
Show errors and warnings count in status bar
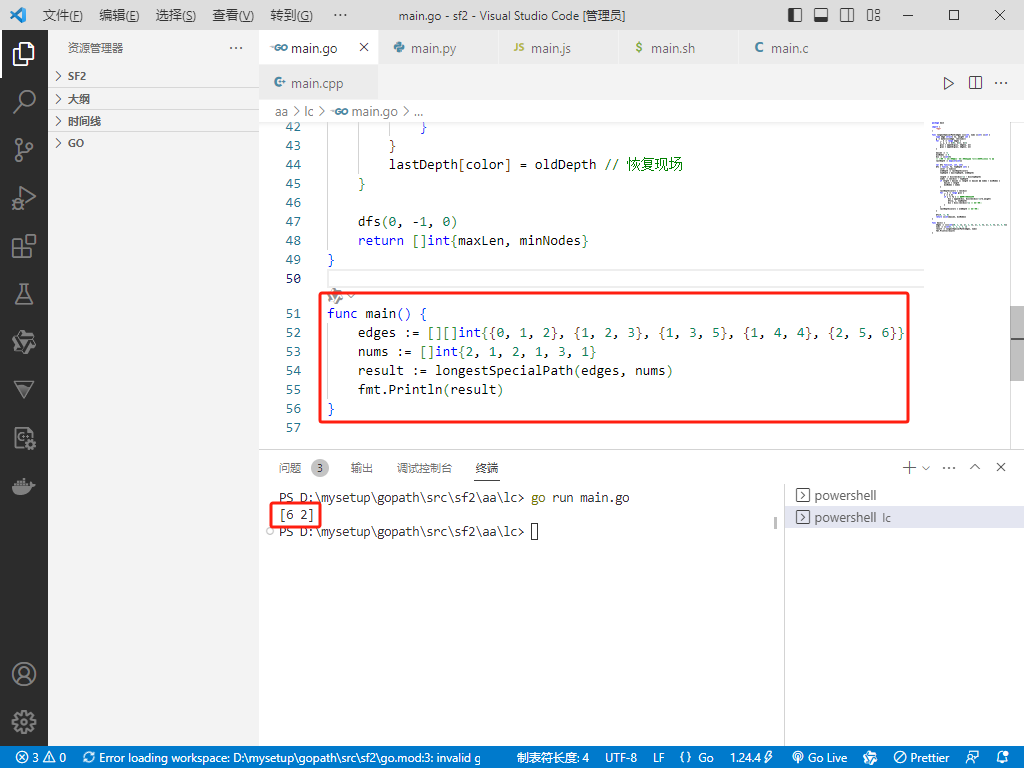point(41,758)
